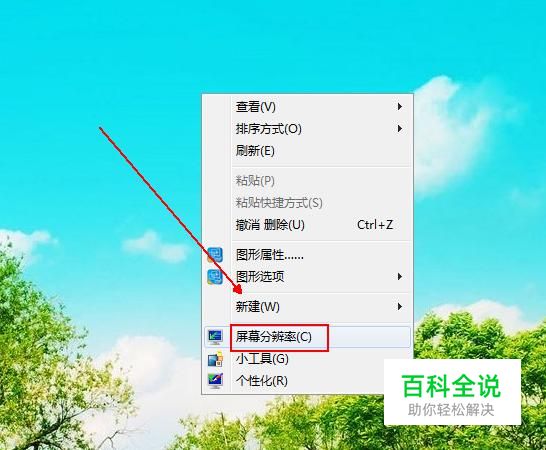Click the 屏幕分辨率 monitor icon
The width and height of the screenshot is (546, 450).
(x=215, y=336)
